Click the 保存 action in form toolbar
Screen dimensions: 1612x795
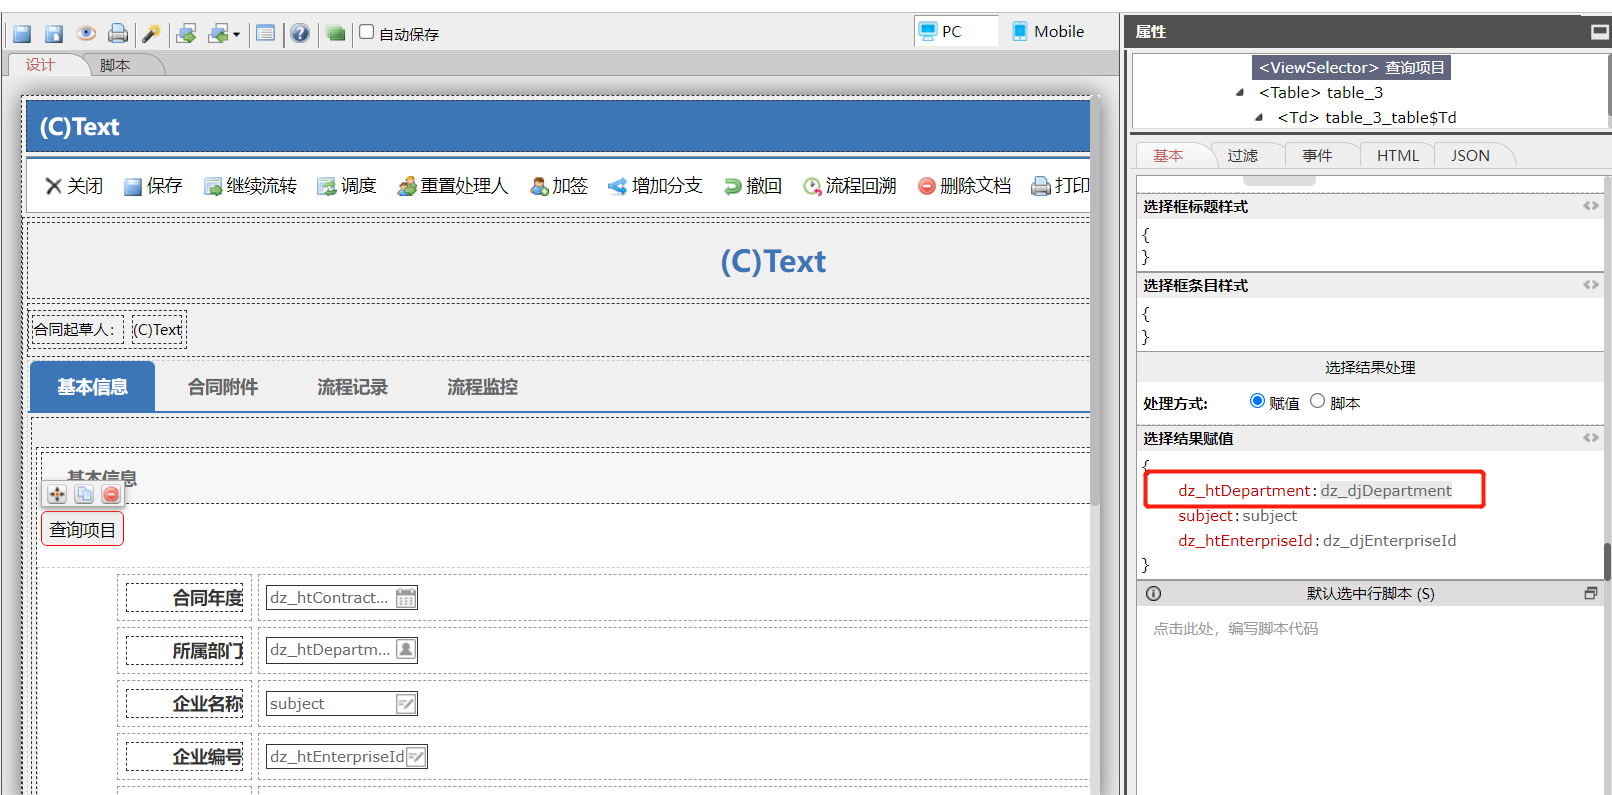(153, 186)
